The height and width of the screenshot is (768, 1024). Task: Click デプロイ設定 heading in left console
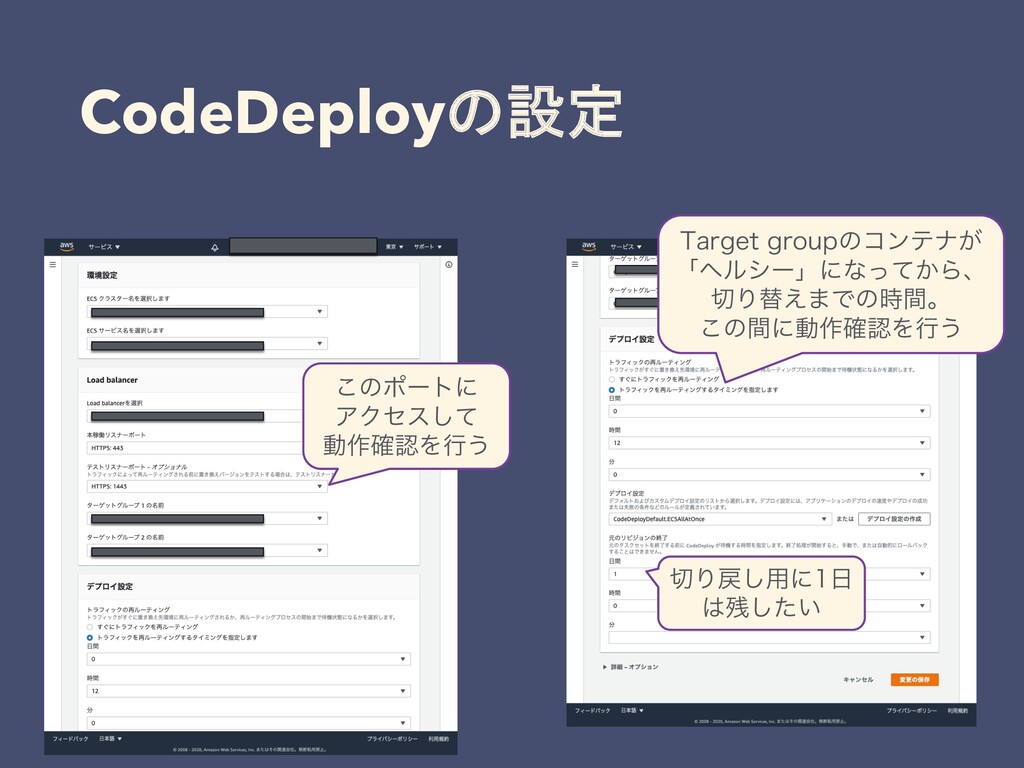coord(110,586)
